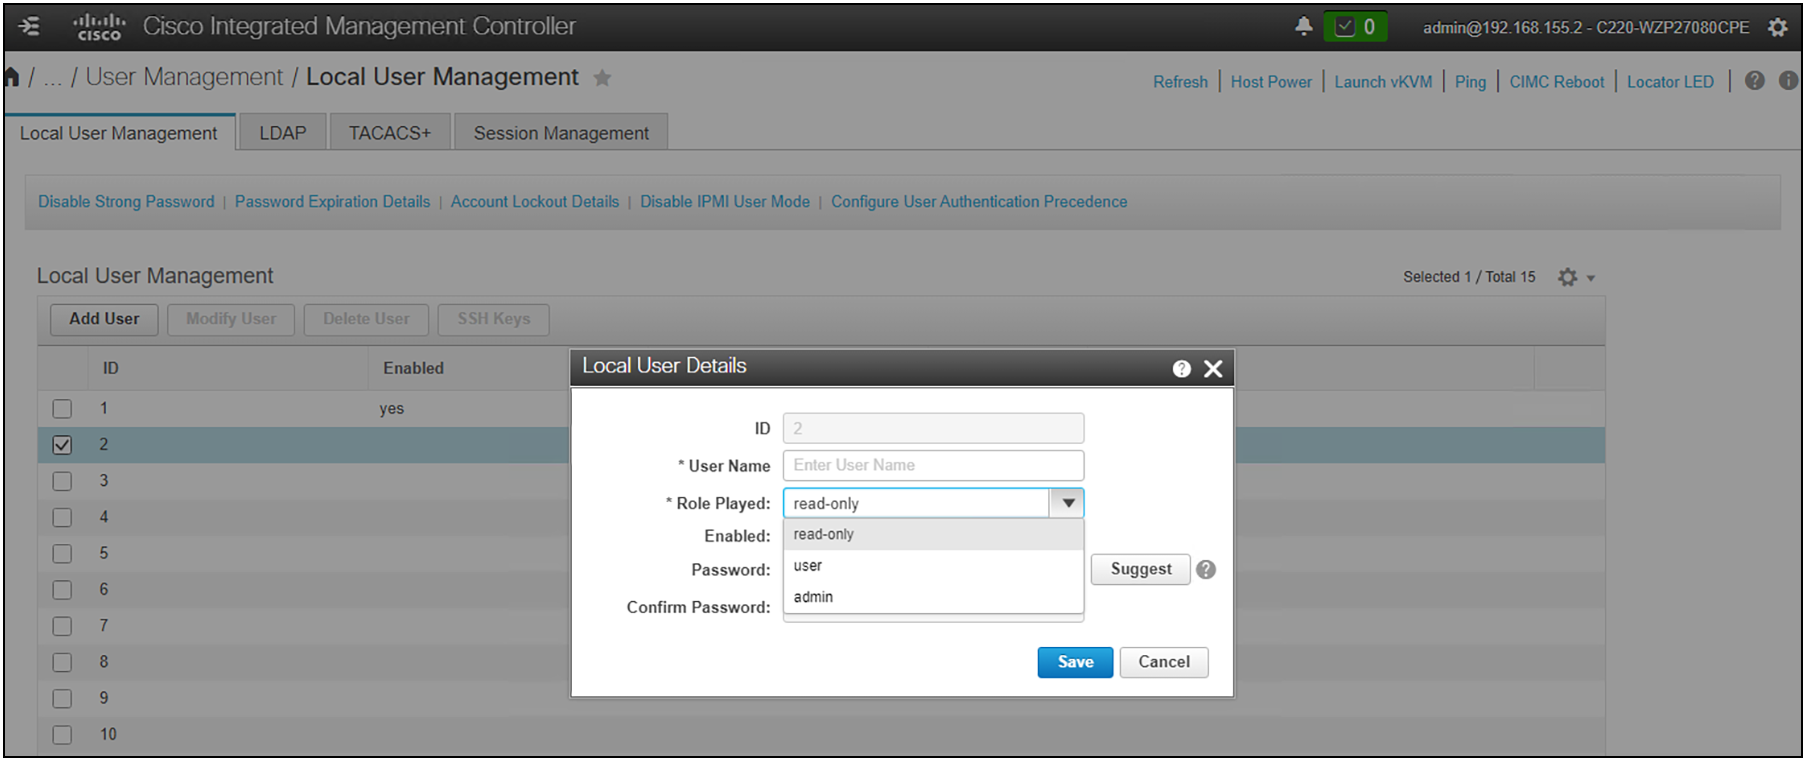Click the Refresh link

click(1180, 82)
